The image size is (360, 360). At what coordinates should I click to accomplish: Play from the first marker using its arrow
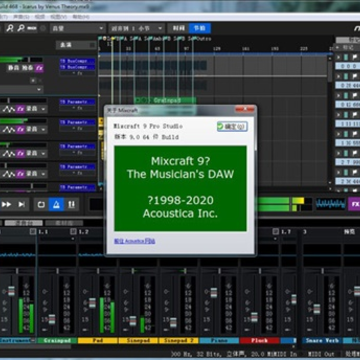click(338, 57)
